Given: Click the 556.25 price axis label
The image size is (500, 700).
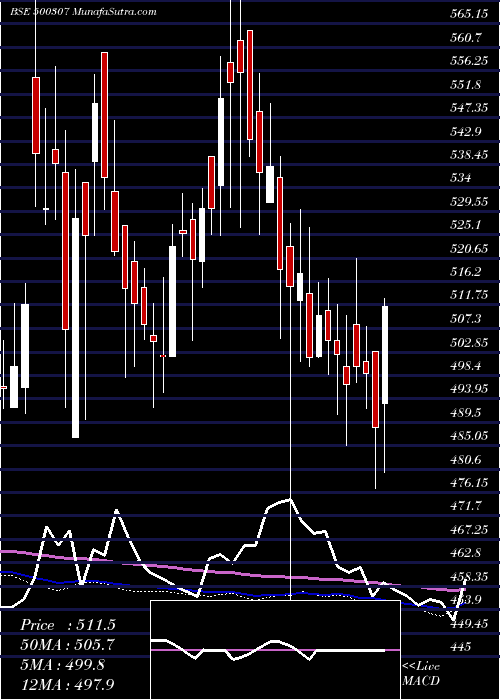Looking at the screenshot, I should click(469, 61).
